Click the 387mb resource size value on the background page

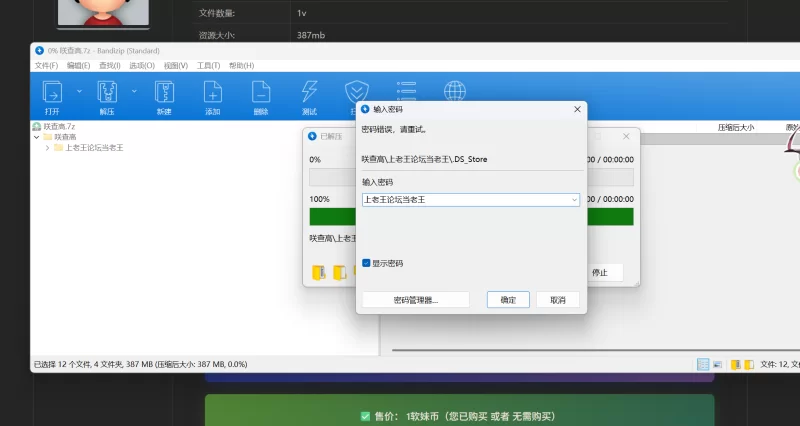(x=311, y=35)
